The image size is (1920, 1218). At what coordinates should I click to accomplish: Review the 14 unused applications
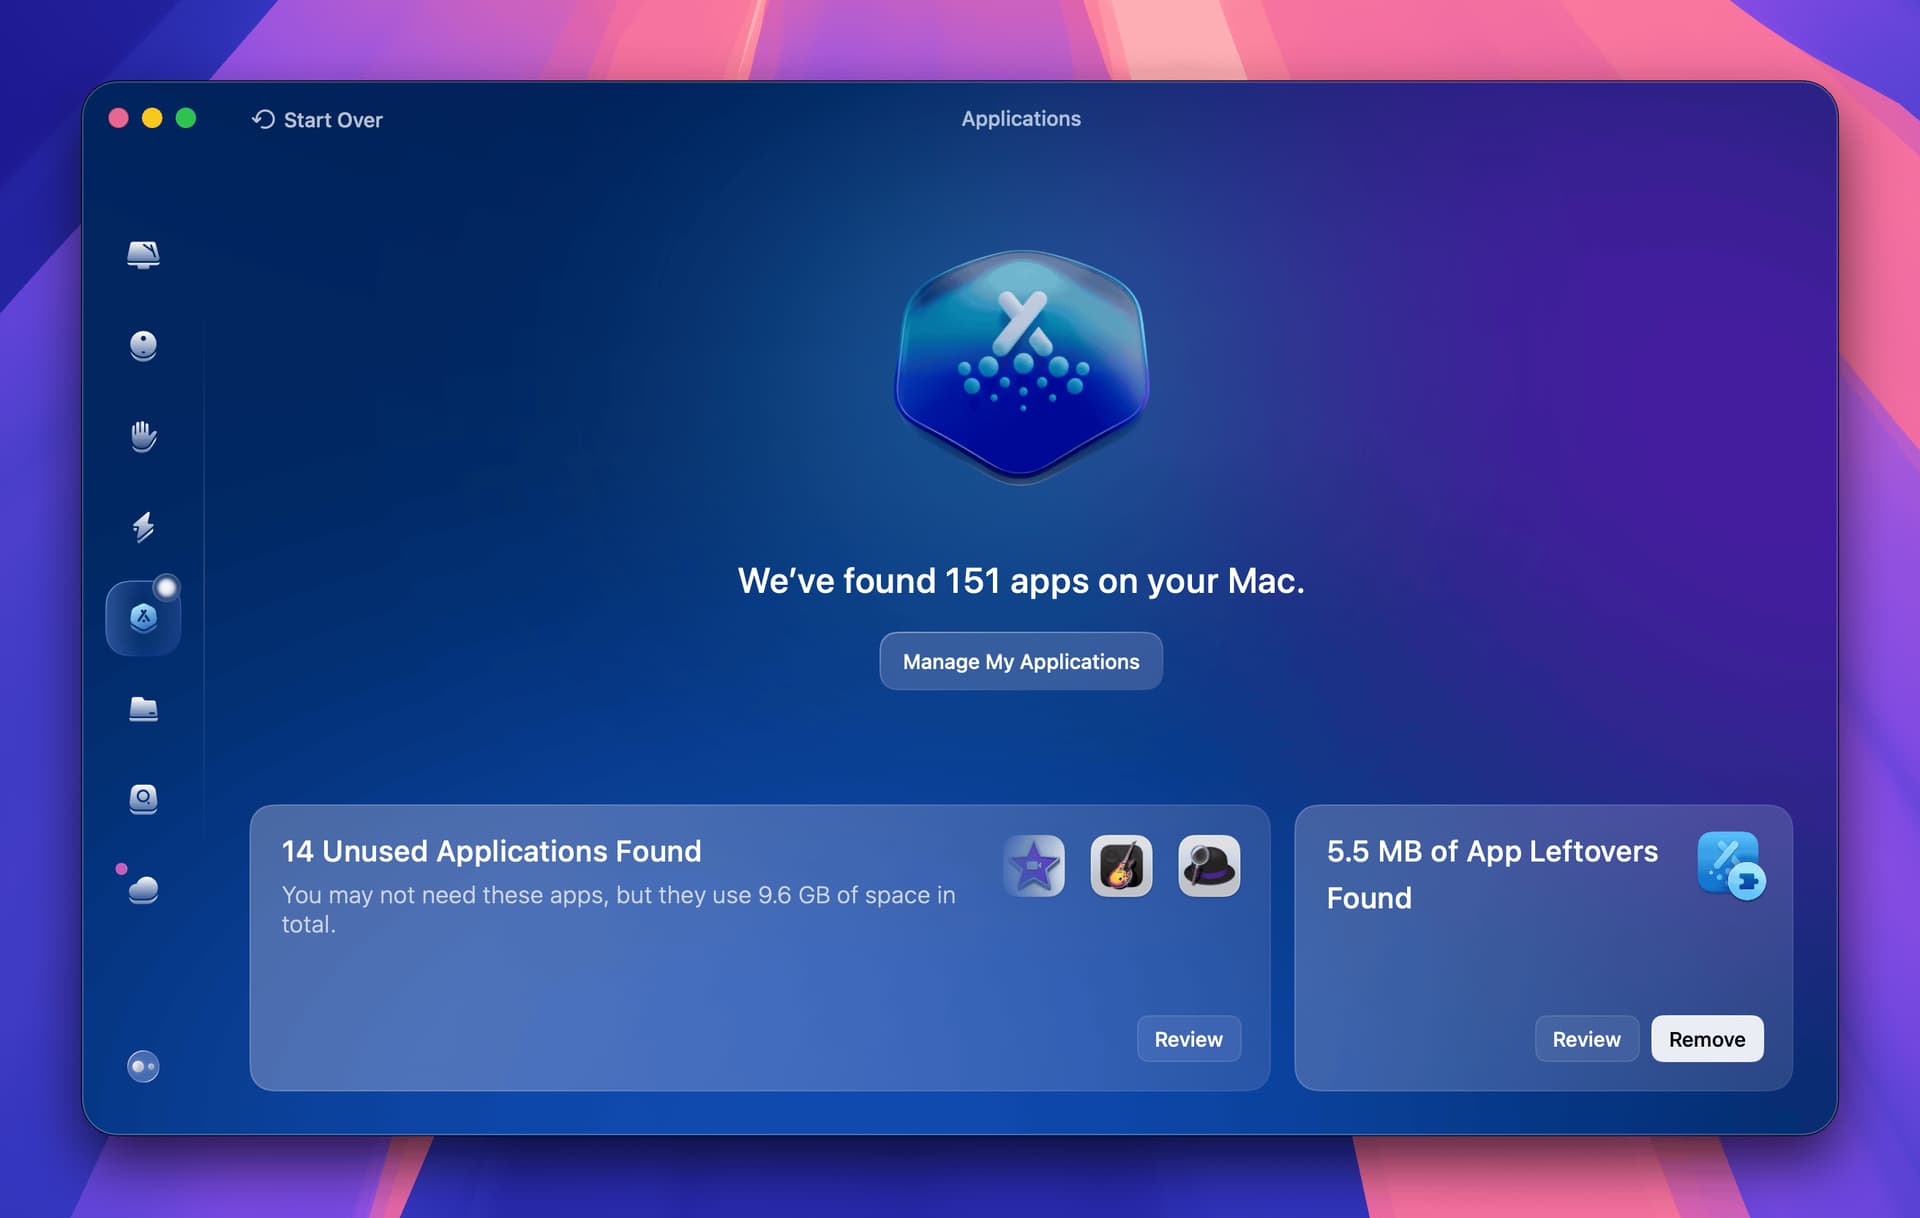tap(1188, 1039)
